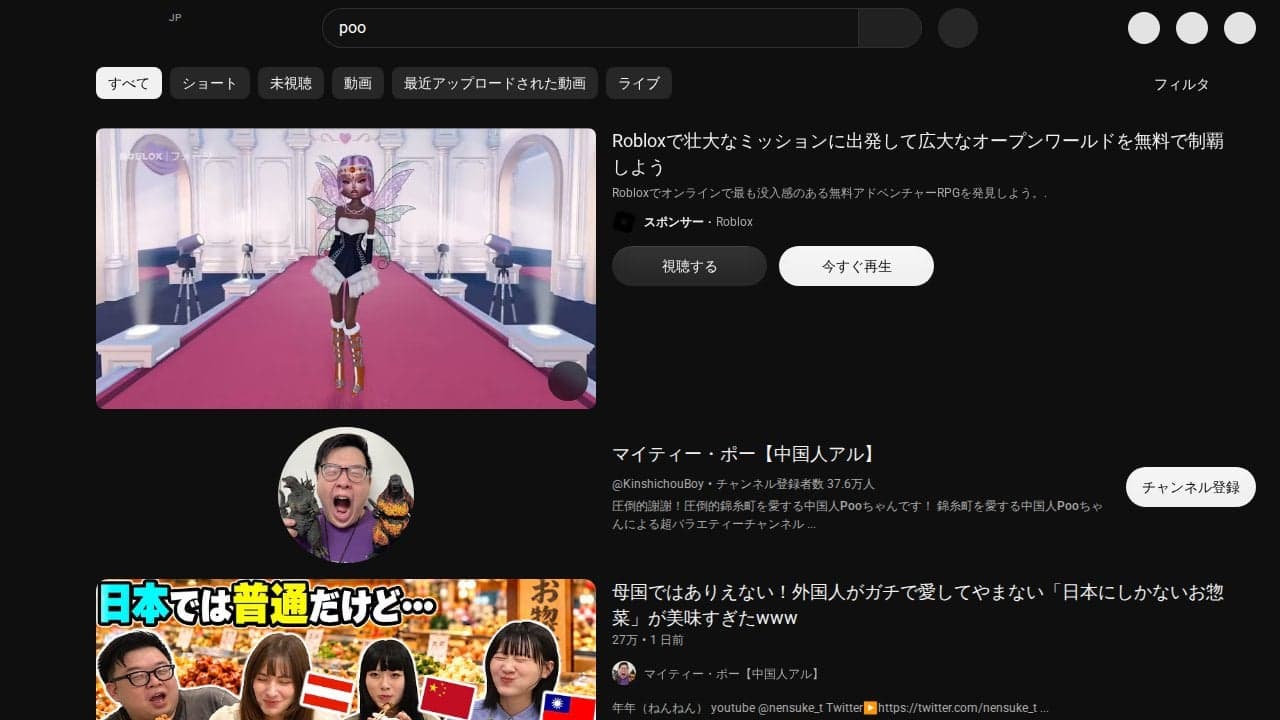This screenshot has width=1280, height=720.
Task: Toggle the round mute button on the Roblox thumbnail
Action: [x=568, y=381]
